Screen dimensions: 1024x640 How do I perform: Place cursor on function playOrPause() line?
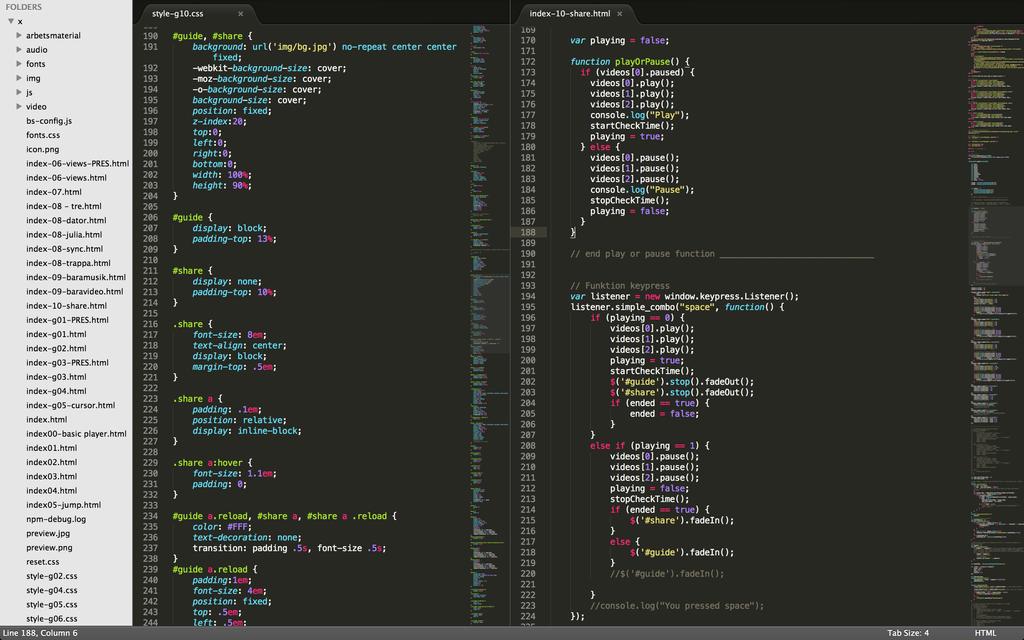click(629, 62)
